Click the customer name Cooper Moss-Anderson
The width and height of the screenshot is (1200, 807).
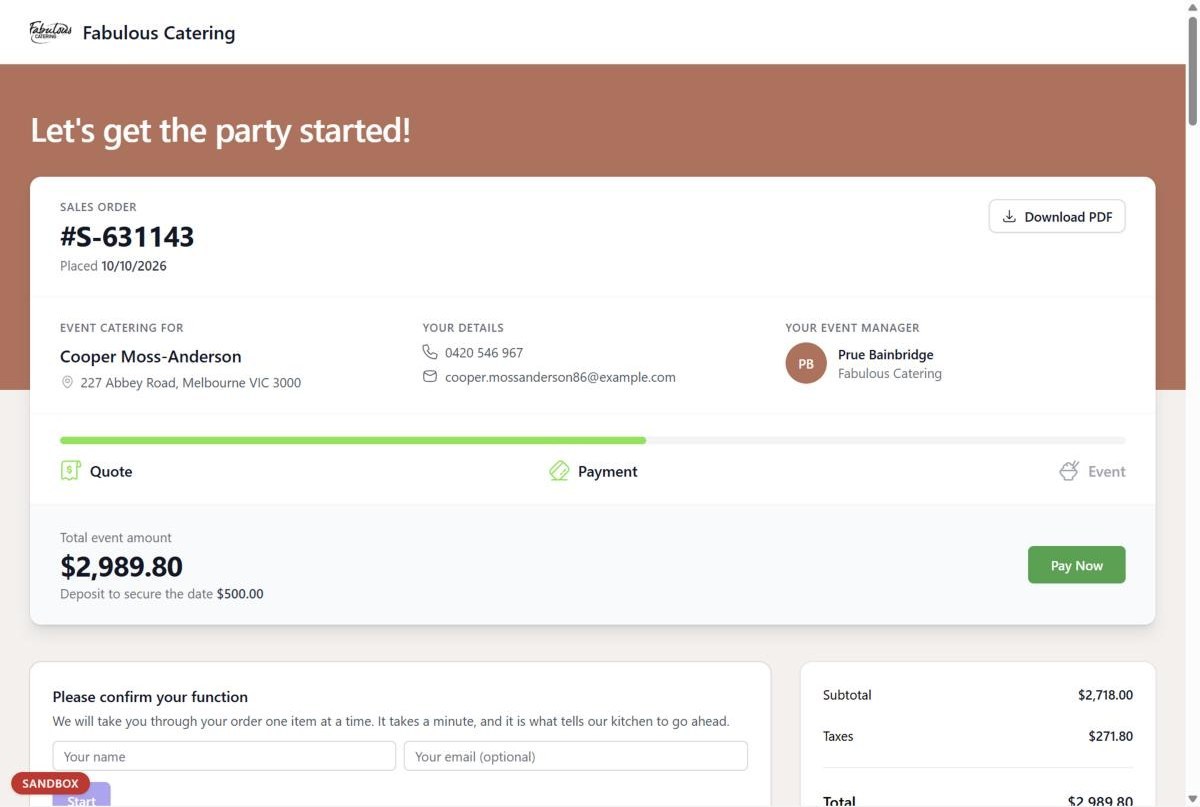151,356
